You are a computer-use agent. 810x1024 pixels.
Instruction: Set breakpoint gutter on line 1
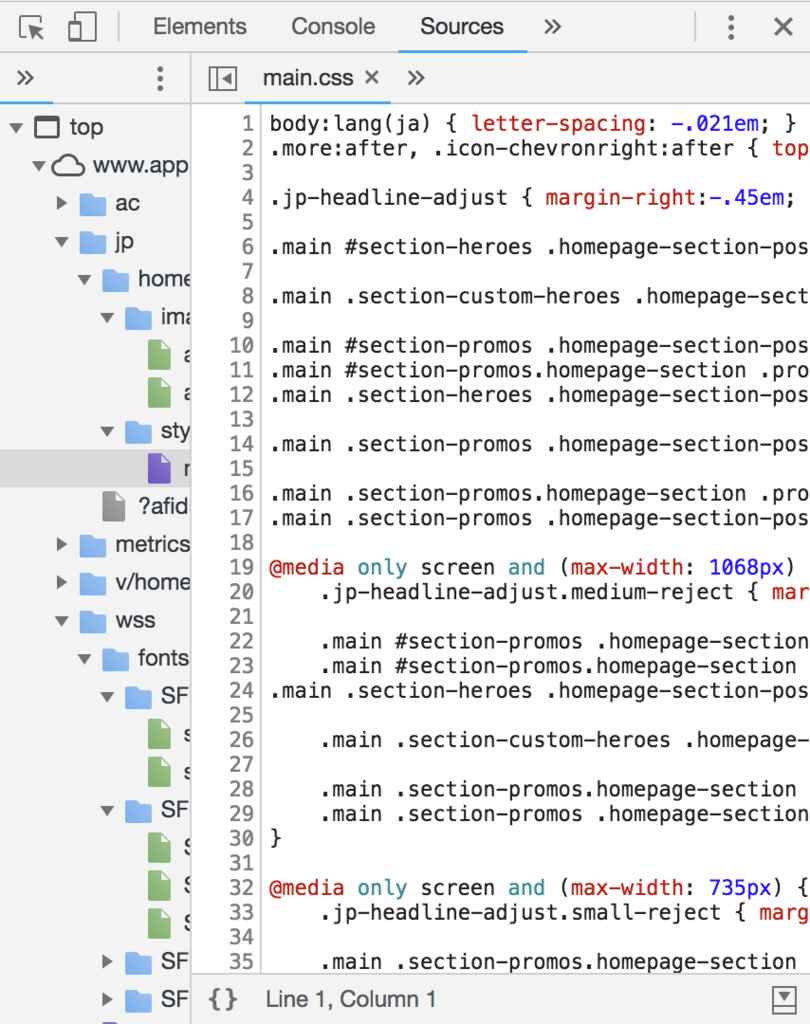[248, 123]
